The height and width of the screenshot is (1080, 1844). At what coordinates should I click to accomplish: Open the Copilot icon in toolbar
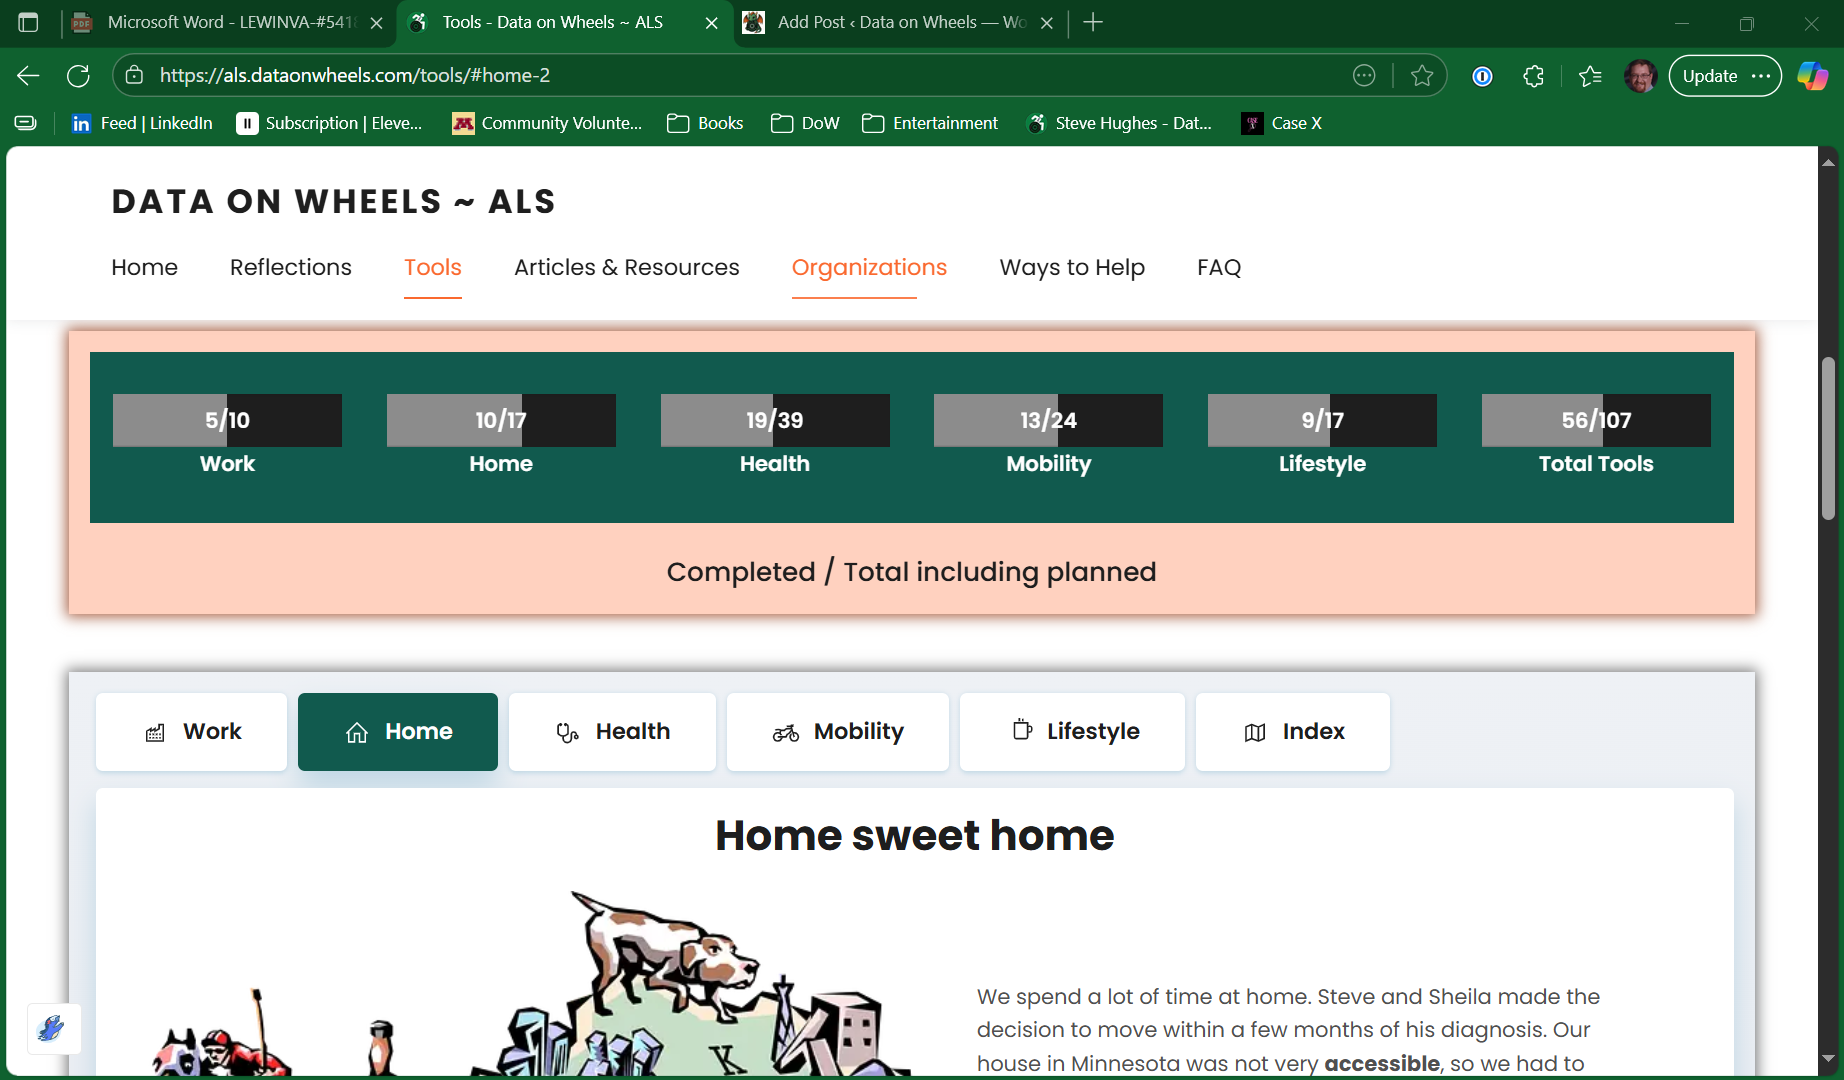click(x=1812, y=76)
